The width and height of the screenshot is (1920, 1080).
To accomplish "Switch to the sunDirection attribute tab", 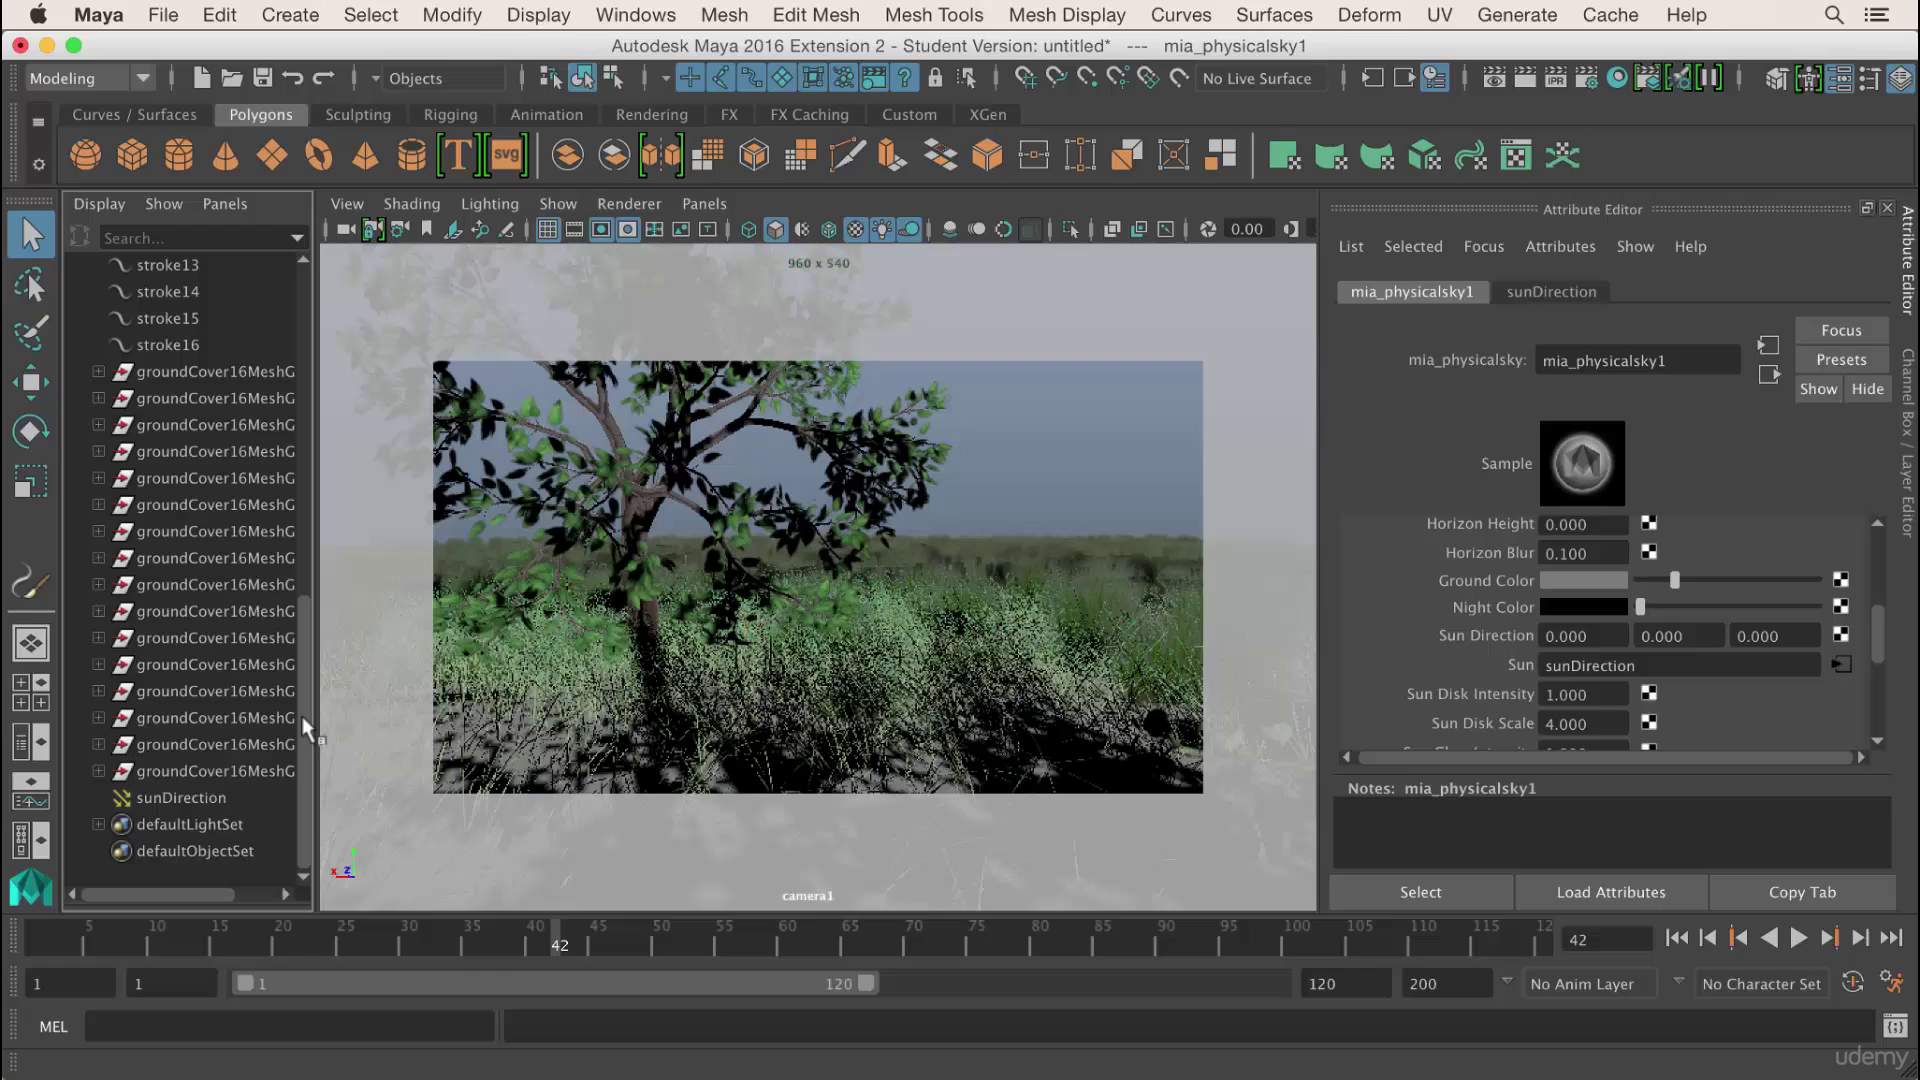I will point(1551,292).
